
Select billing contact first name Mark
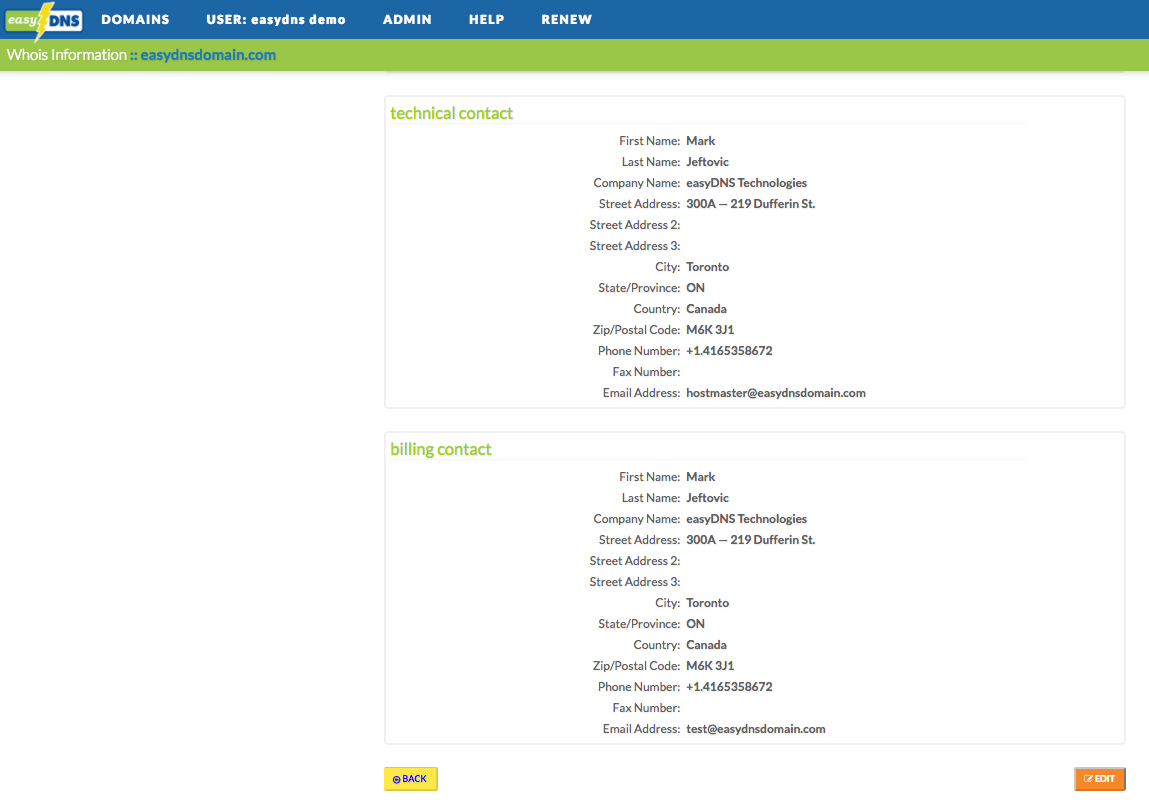[x=701, y=477]
